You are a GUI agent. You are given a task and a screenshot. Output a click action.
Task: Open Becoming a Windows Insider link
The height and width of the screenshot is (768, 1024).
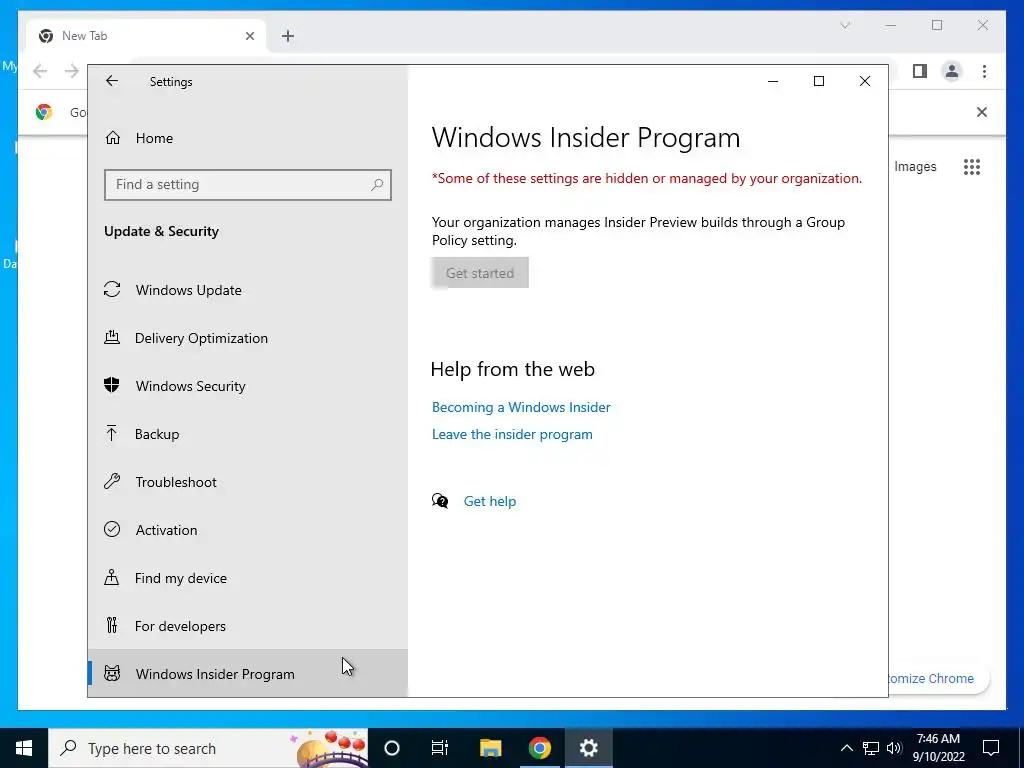click(521, 408)
